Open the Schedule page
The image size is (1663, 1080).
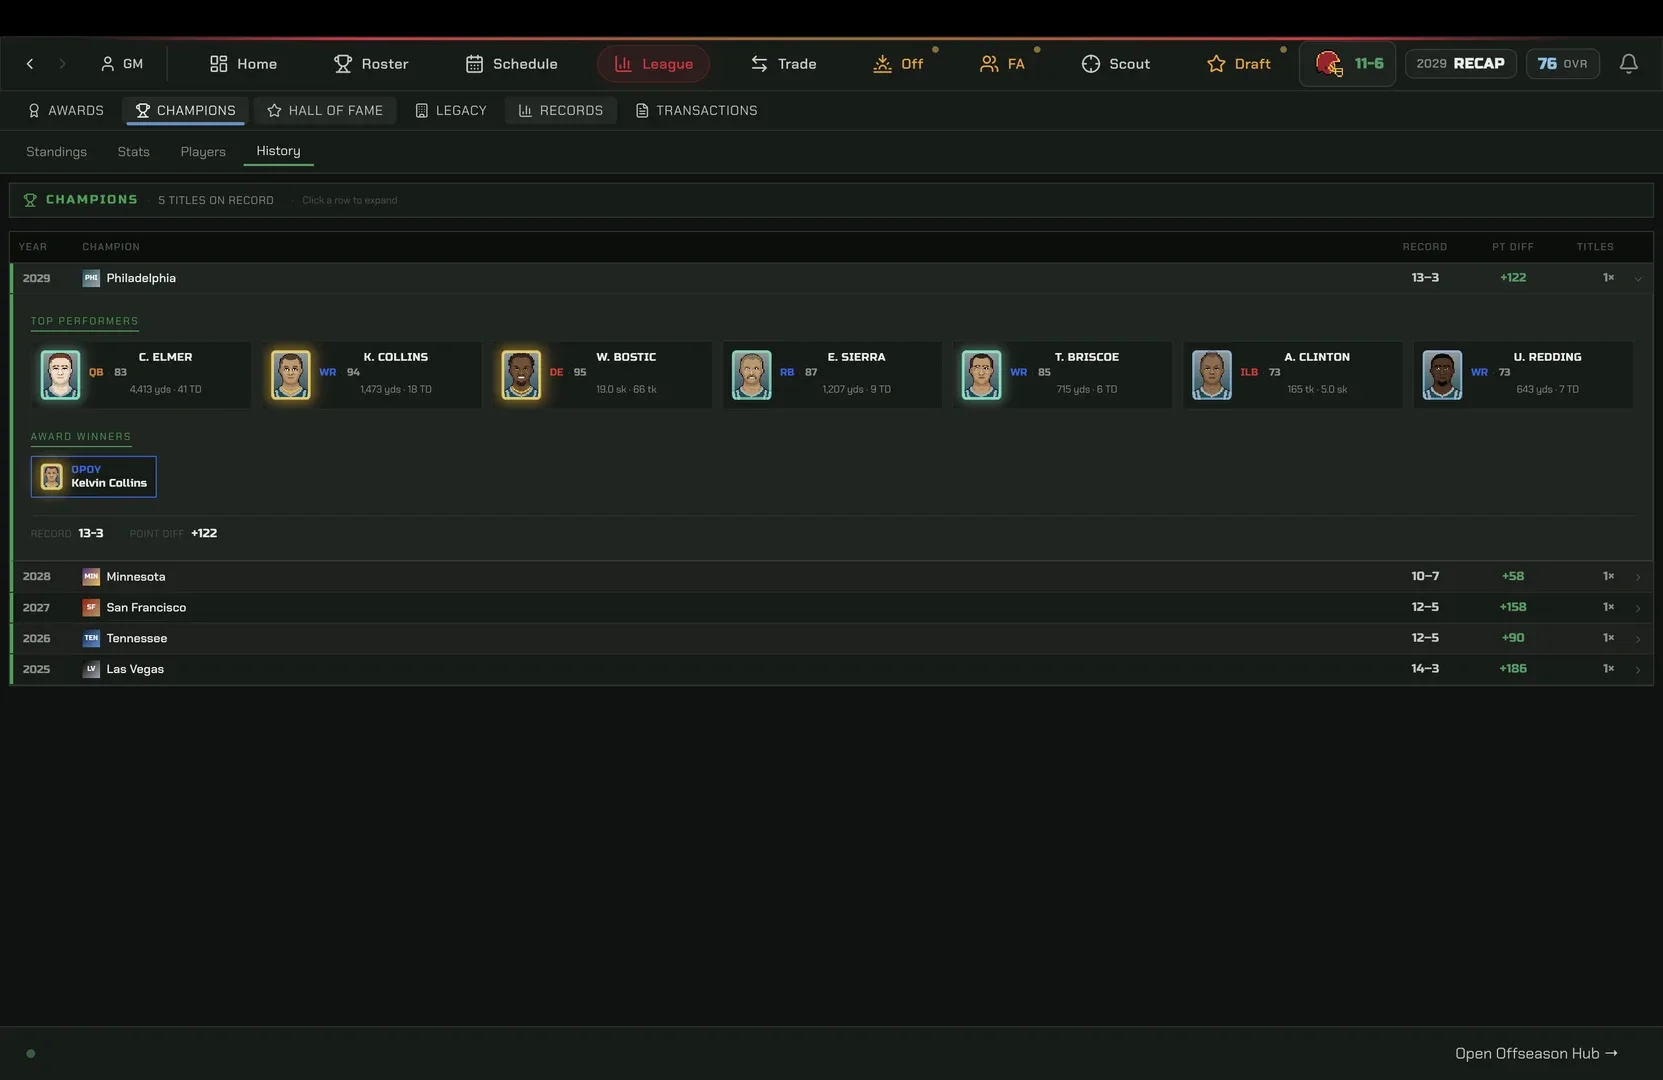click(512, 64)
